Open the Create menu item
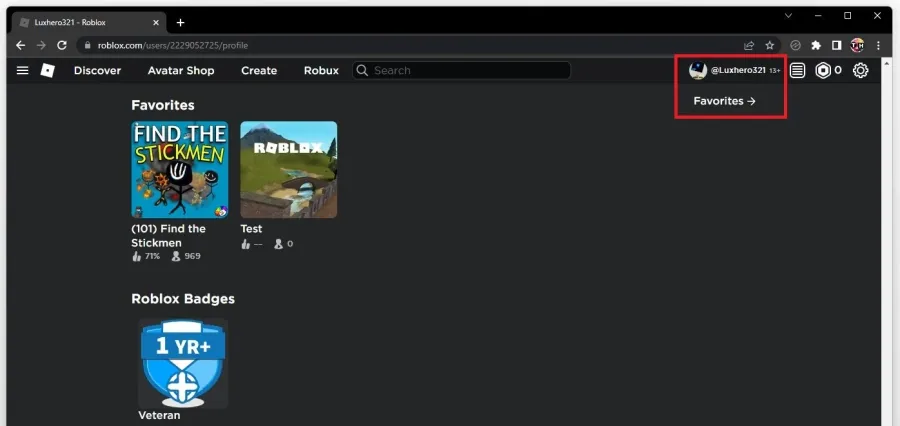900x426 pixels. [x=259, y=71]
